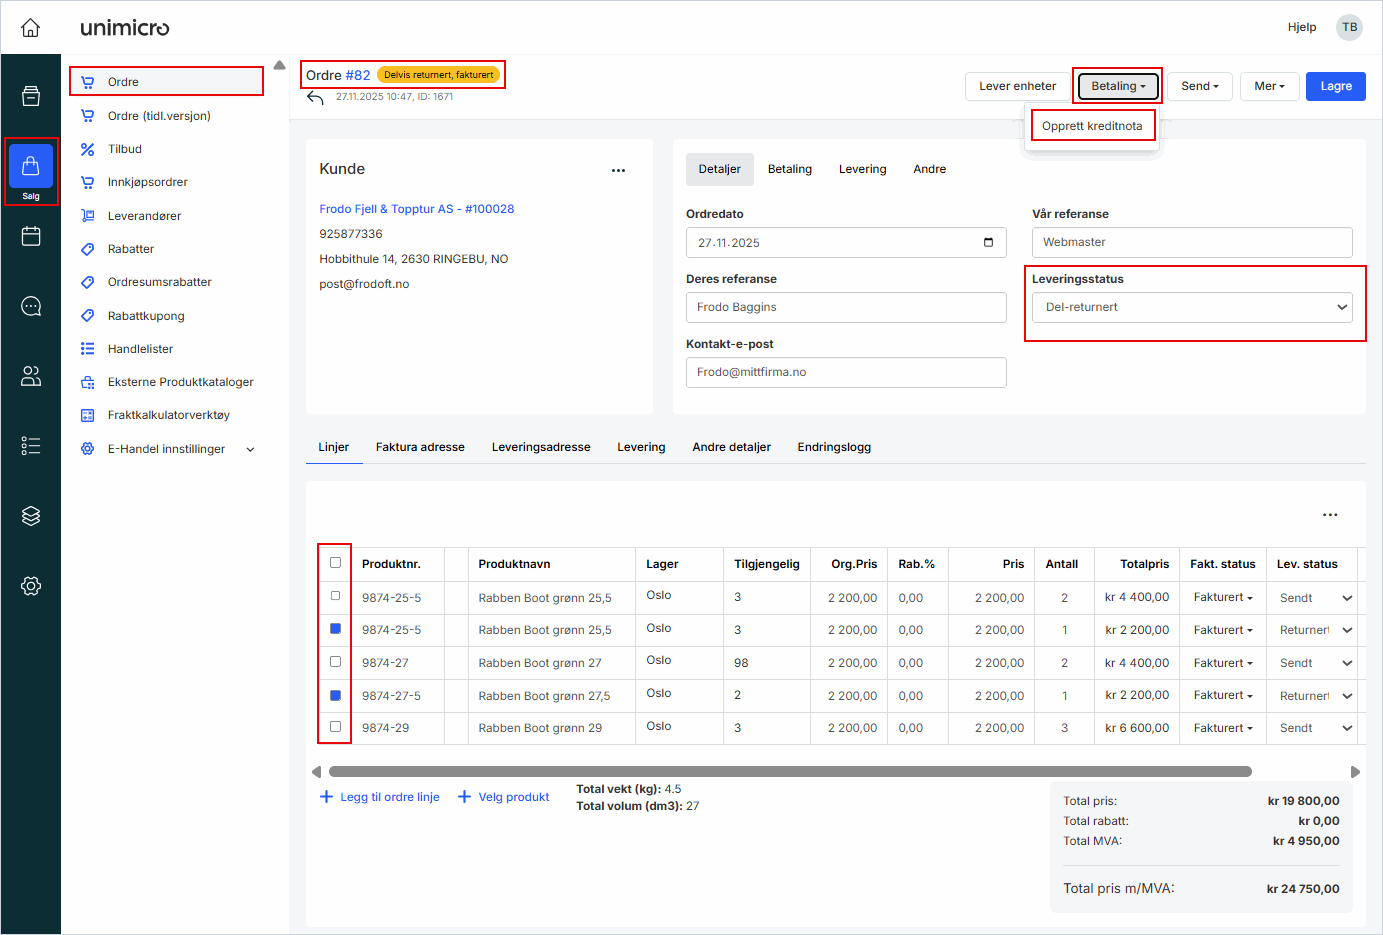
Task: Click the back arrow under order title
Action: pos(316,98)
